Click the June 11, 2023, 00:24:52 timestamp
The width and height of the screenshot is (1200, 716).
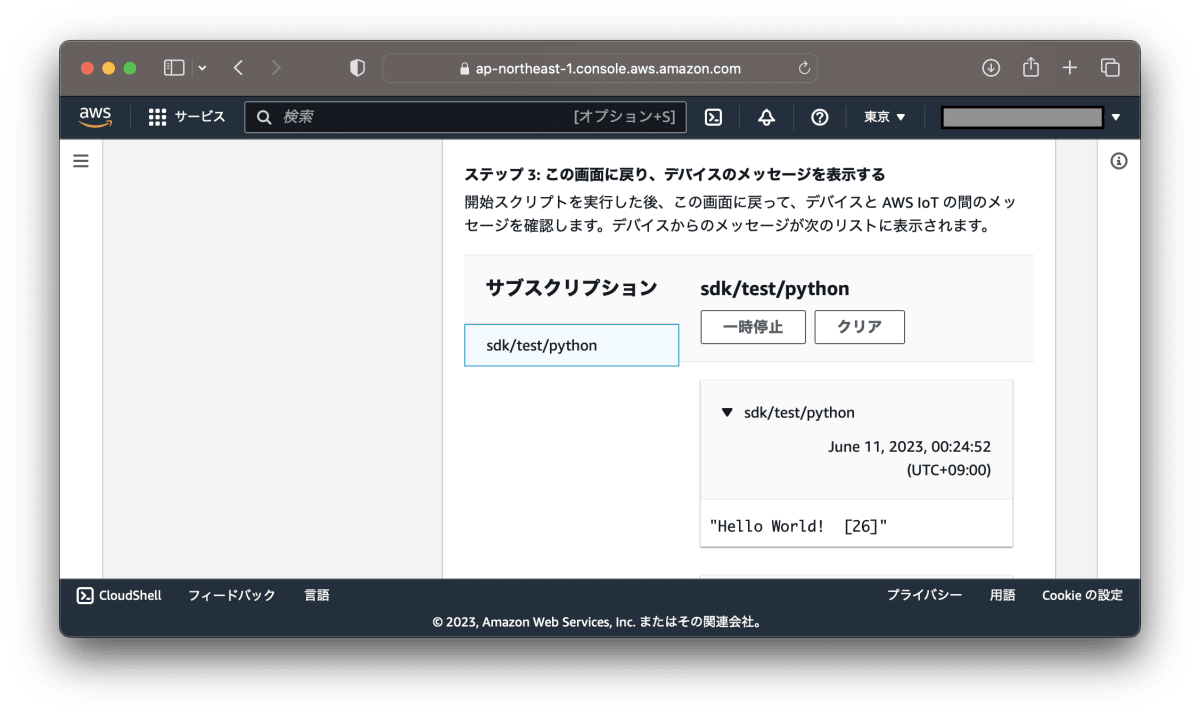tap(909, 447)
